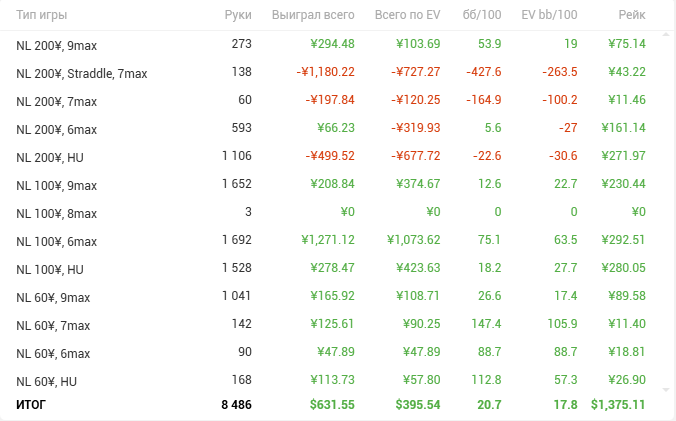Viewport: 676px width, 421px height.
Task: Select the NL 200¥, HU row
Action: coord(50,157)
